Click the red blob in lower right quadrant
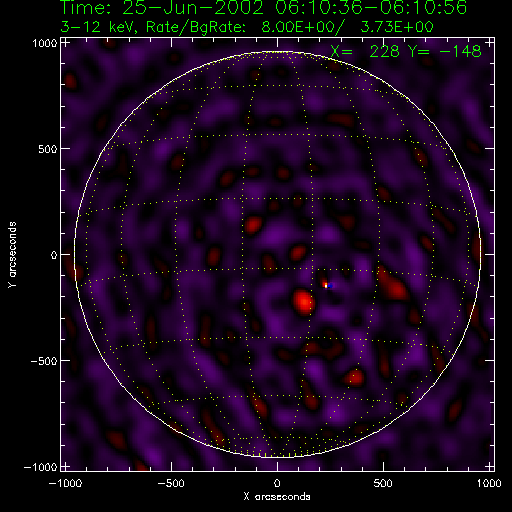The image size is (512, 512). (x=355, y=378)
